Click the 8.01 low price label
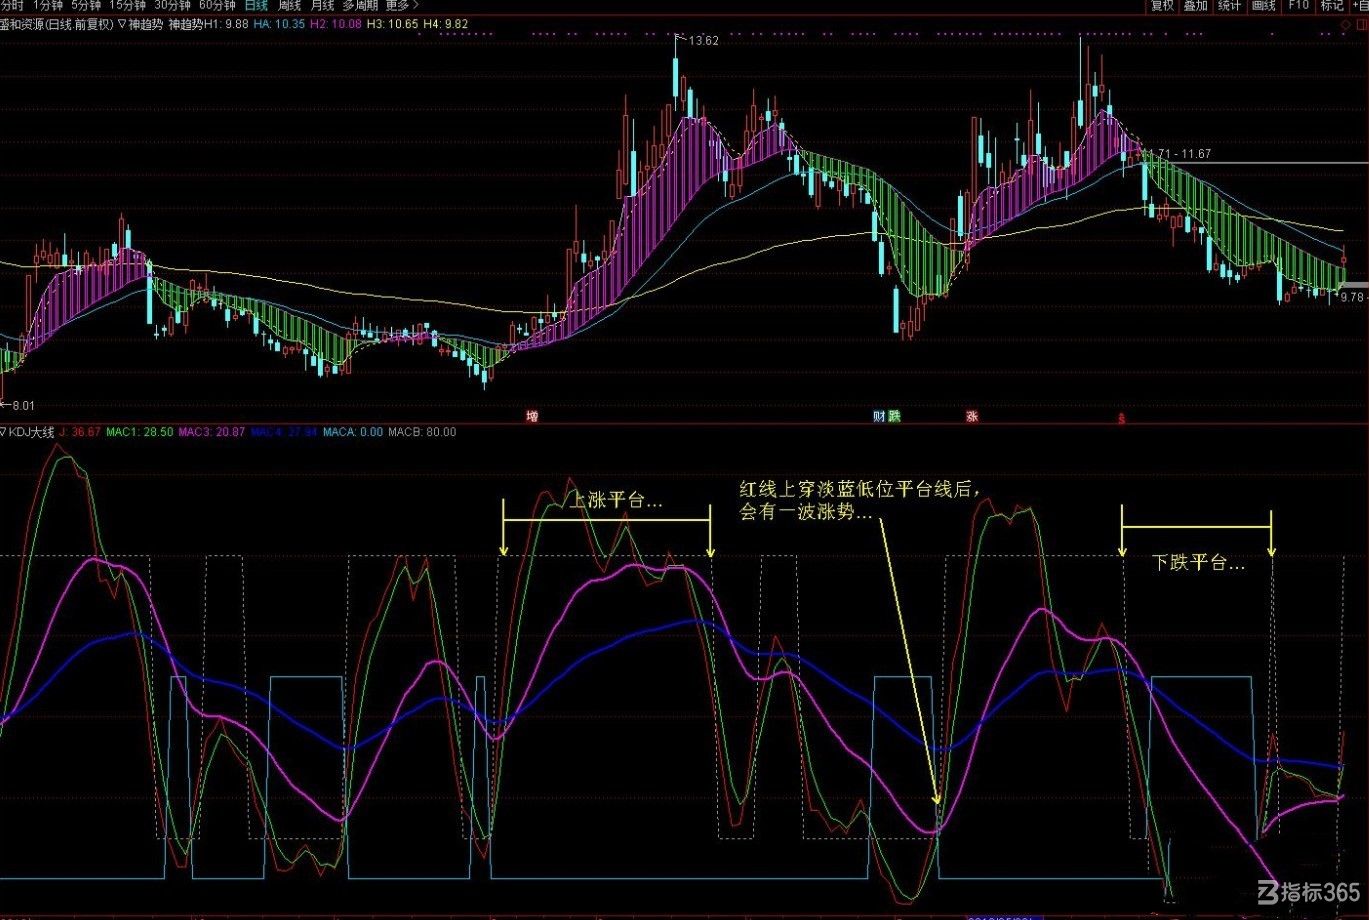Viewport: 1369px width, 920px height. tap(22, 405)
